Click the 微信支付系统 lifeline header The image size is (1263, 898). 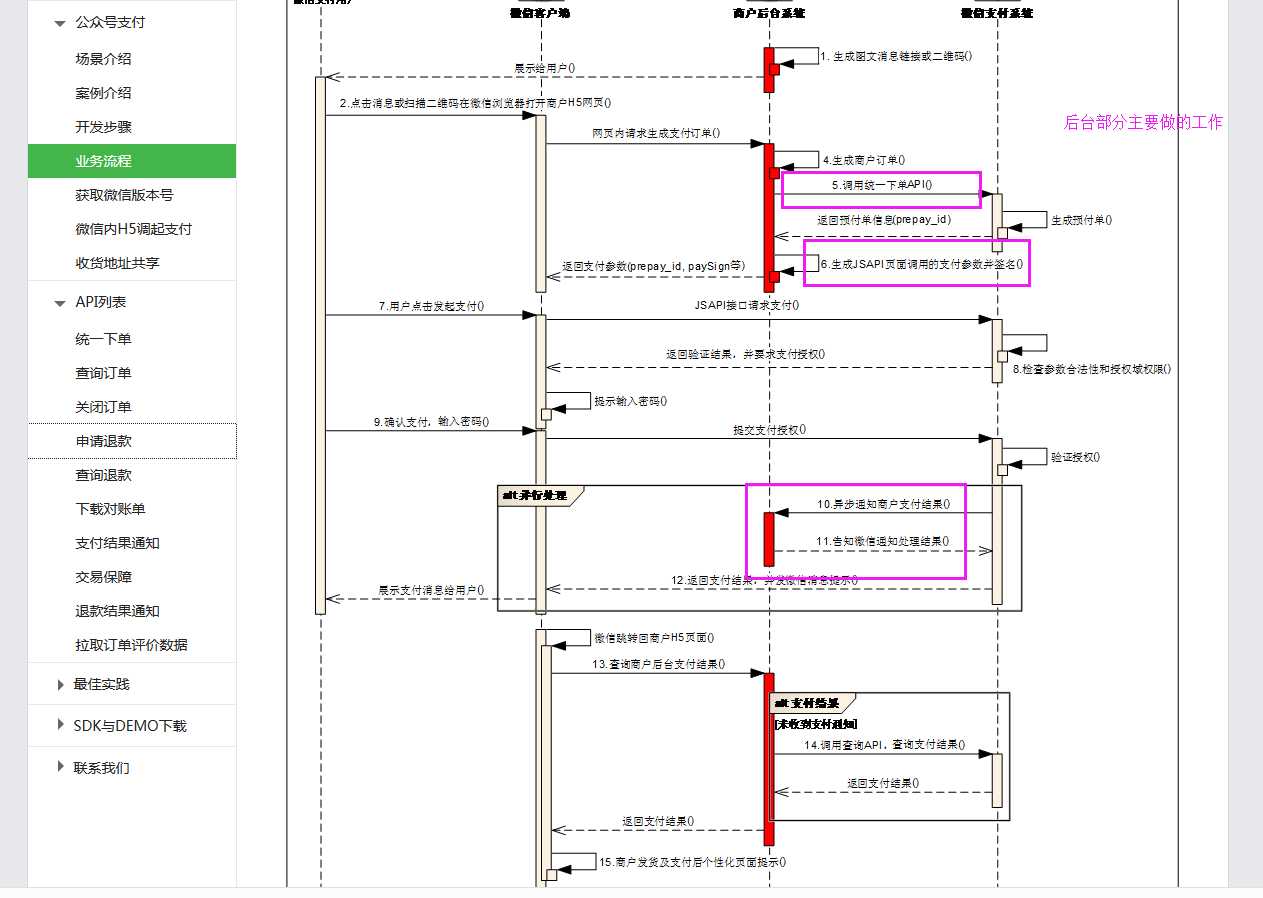(997, 13)
